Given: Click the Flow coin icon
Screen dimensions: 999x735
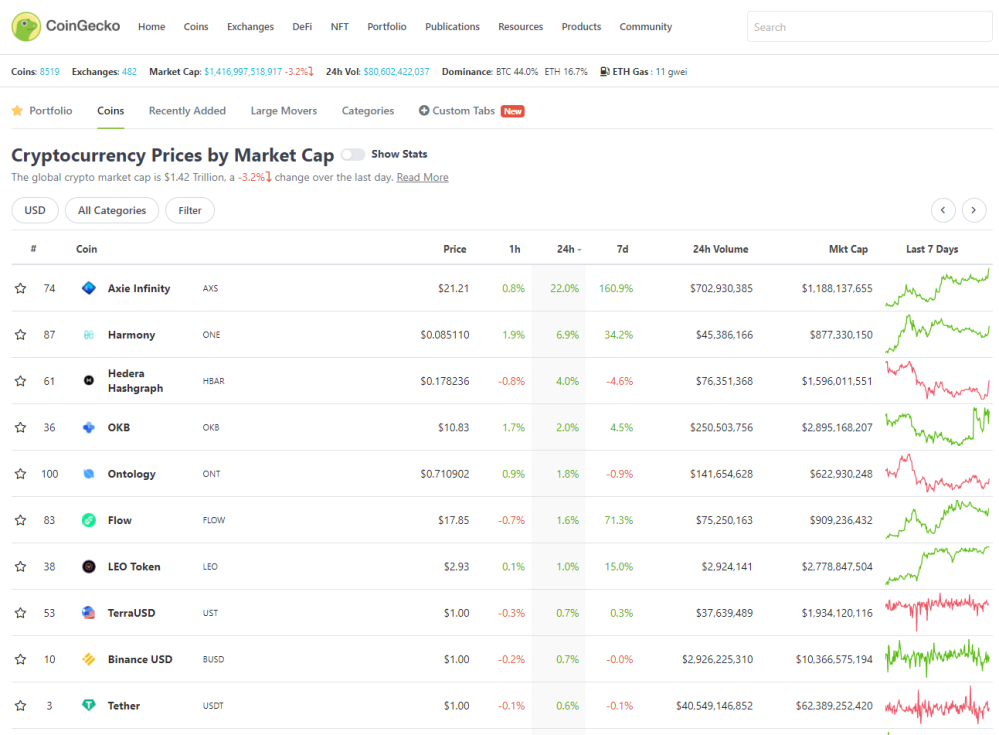Looking at the screenshot, I should [x=89, y=520].
